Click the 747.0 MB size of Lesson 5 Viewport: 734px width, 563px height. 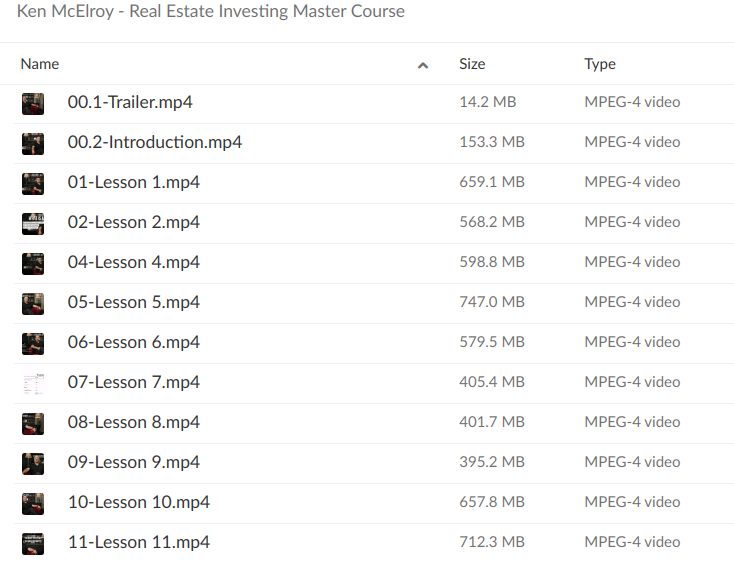(x=491, y=302)
